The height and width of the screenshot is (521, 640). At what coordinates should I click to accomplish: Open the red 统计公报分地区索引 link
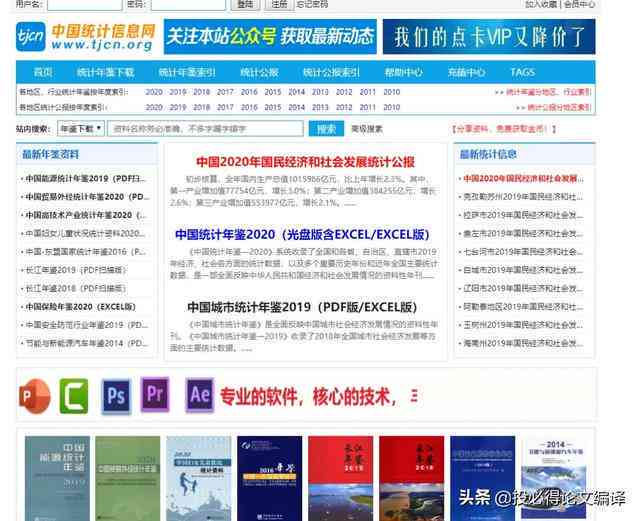tap(559, 107)
